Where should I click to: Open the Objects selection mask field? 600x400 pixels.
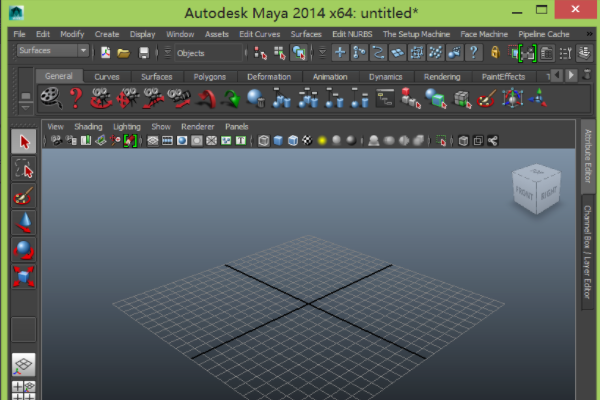(x=208, y=53)
